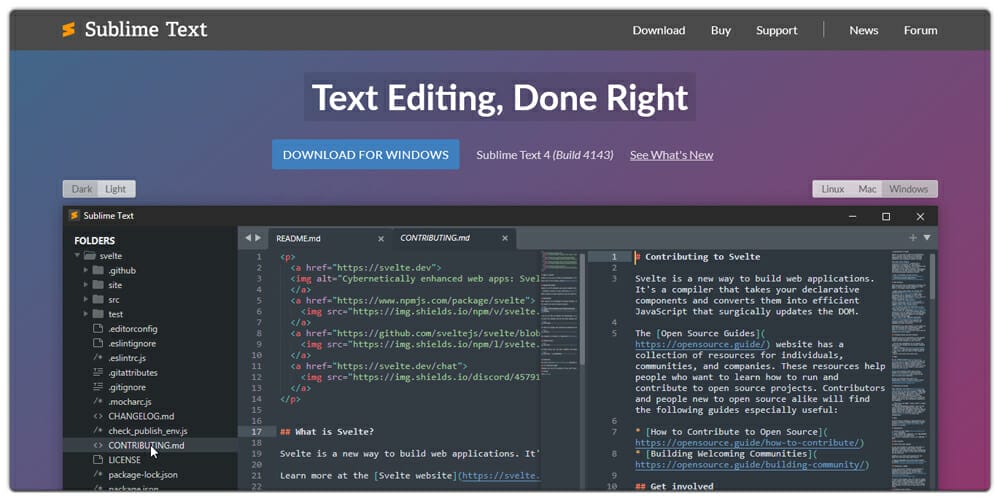
Task: Click the package-lock.json file icon
Action: point(98,474)
